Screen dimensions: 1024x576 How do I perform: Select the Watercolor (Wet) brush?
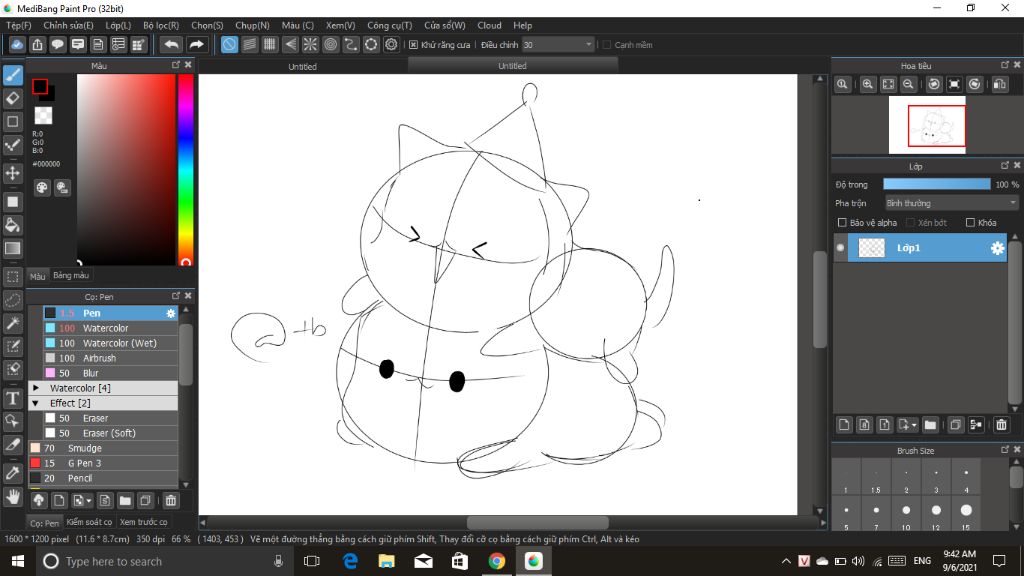click(x=110, y=343)
